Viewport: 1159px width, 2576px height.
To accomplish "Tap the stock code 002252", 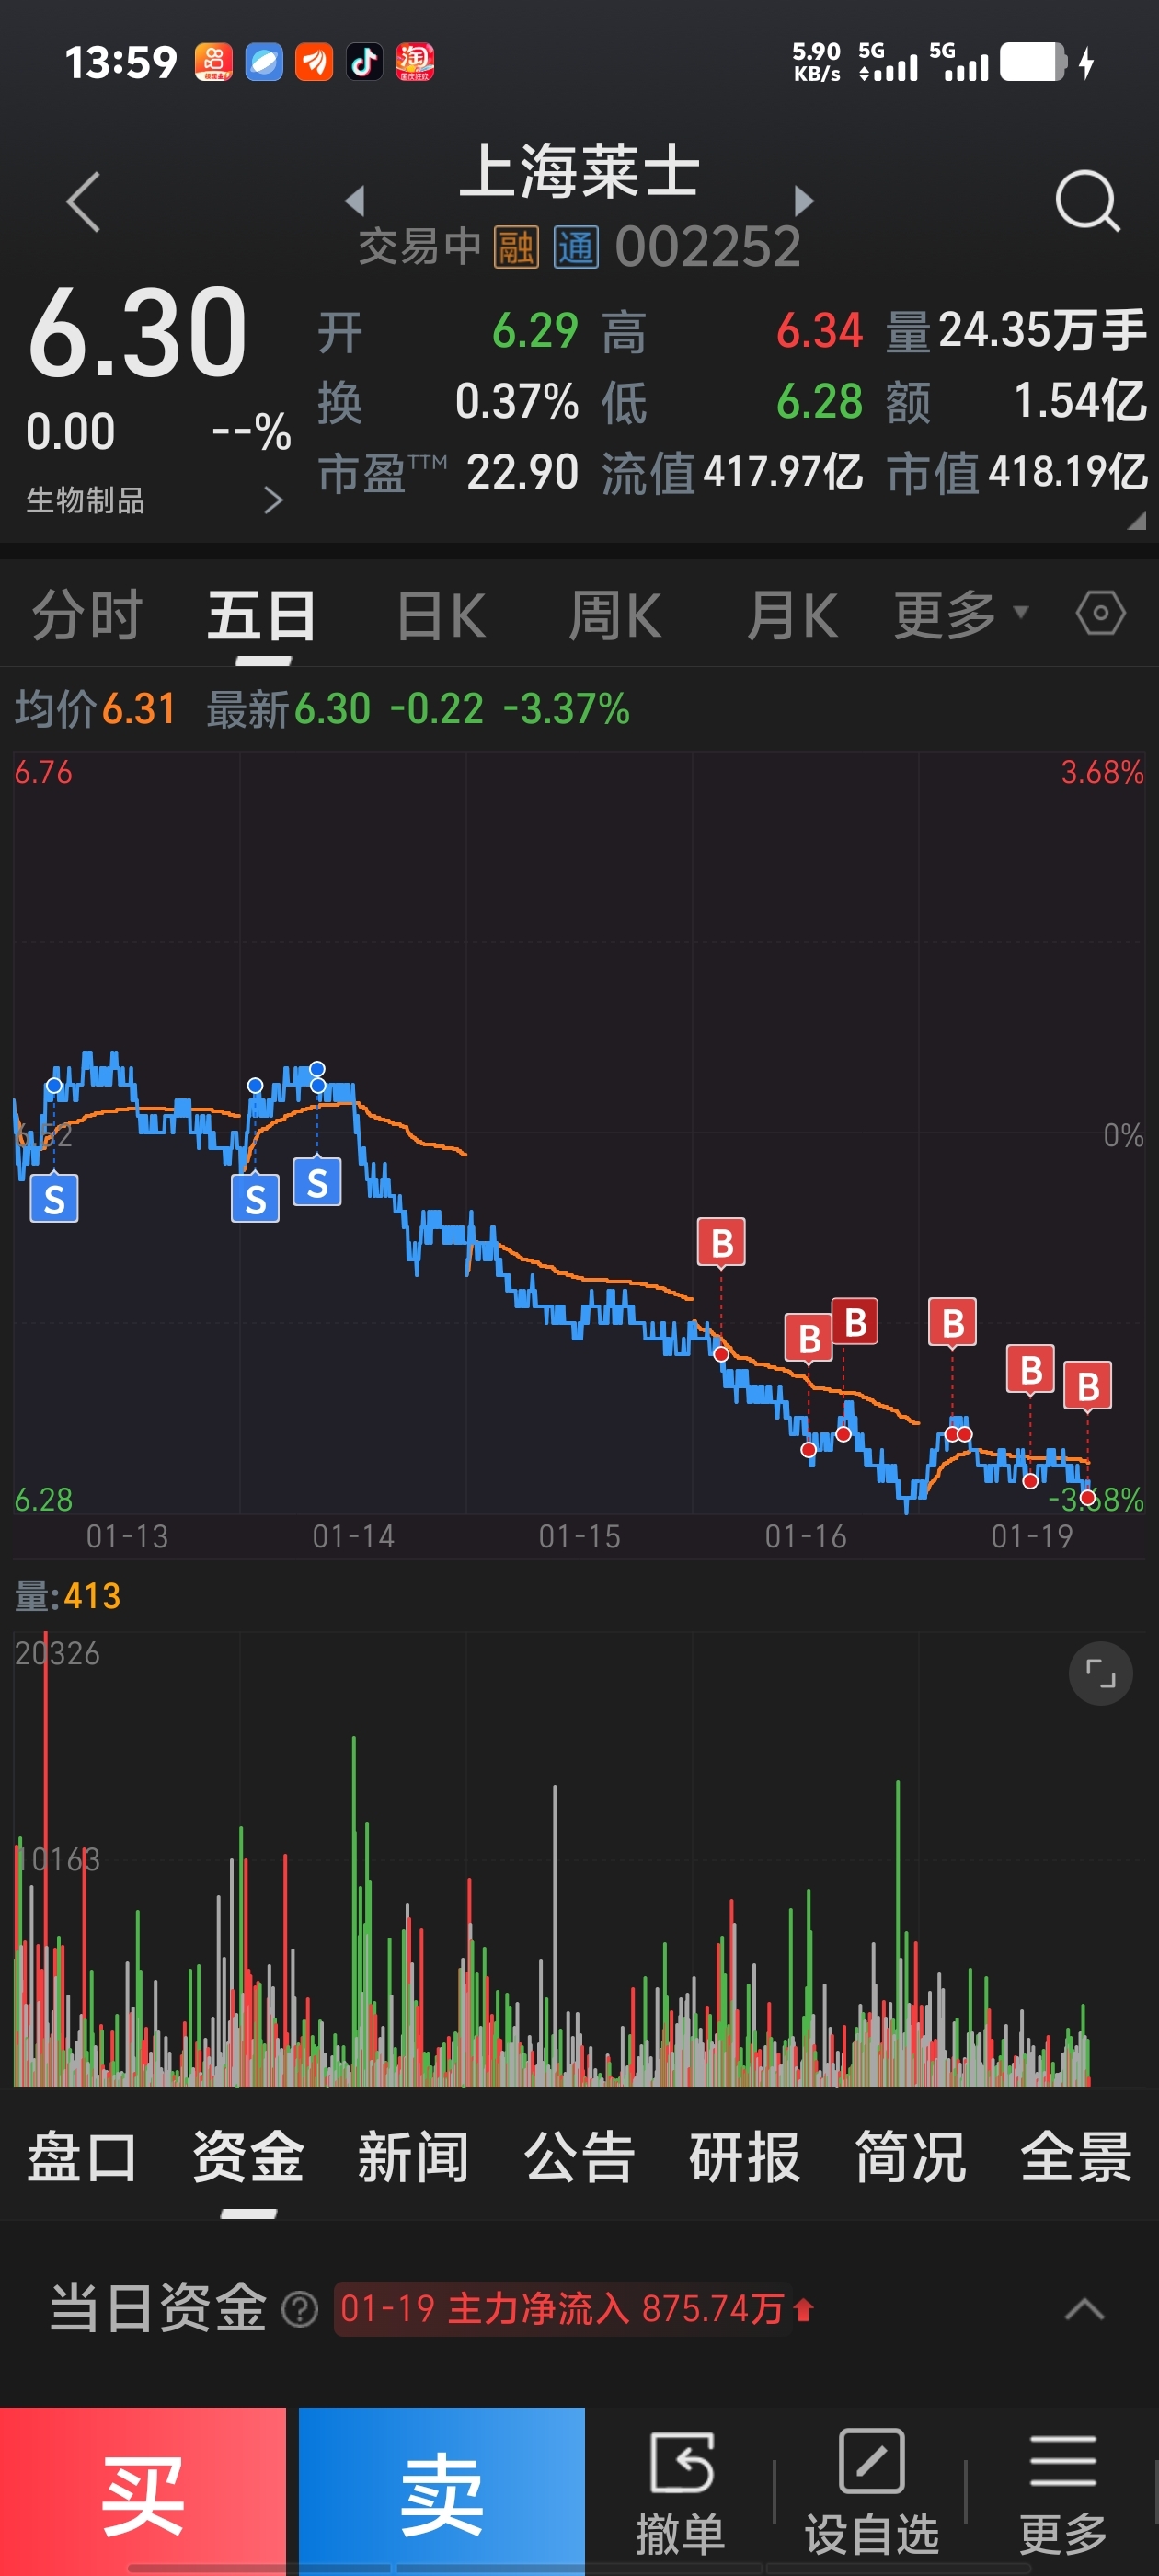I will click(708, 247).
